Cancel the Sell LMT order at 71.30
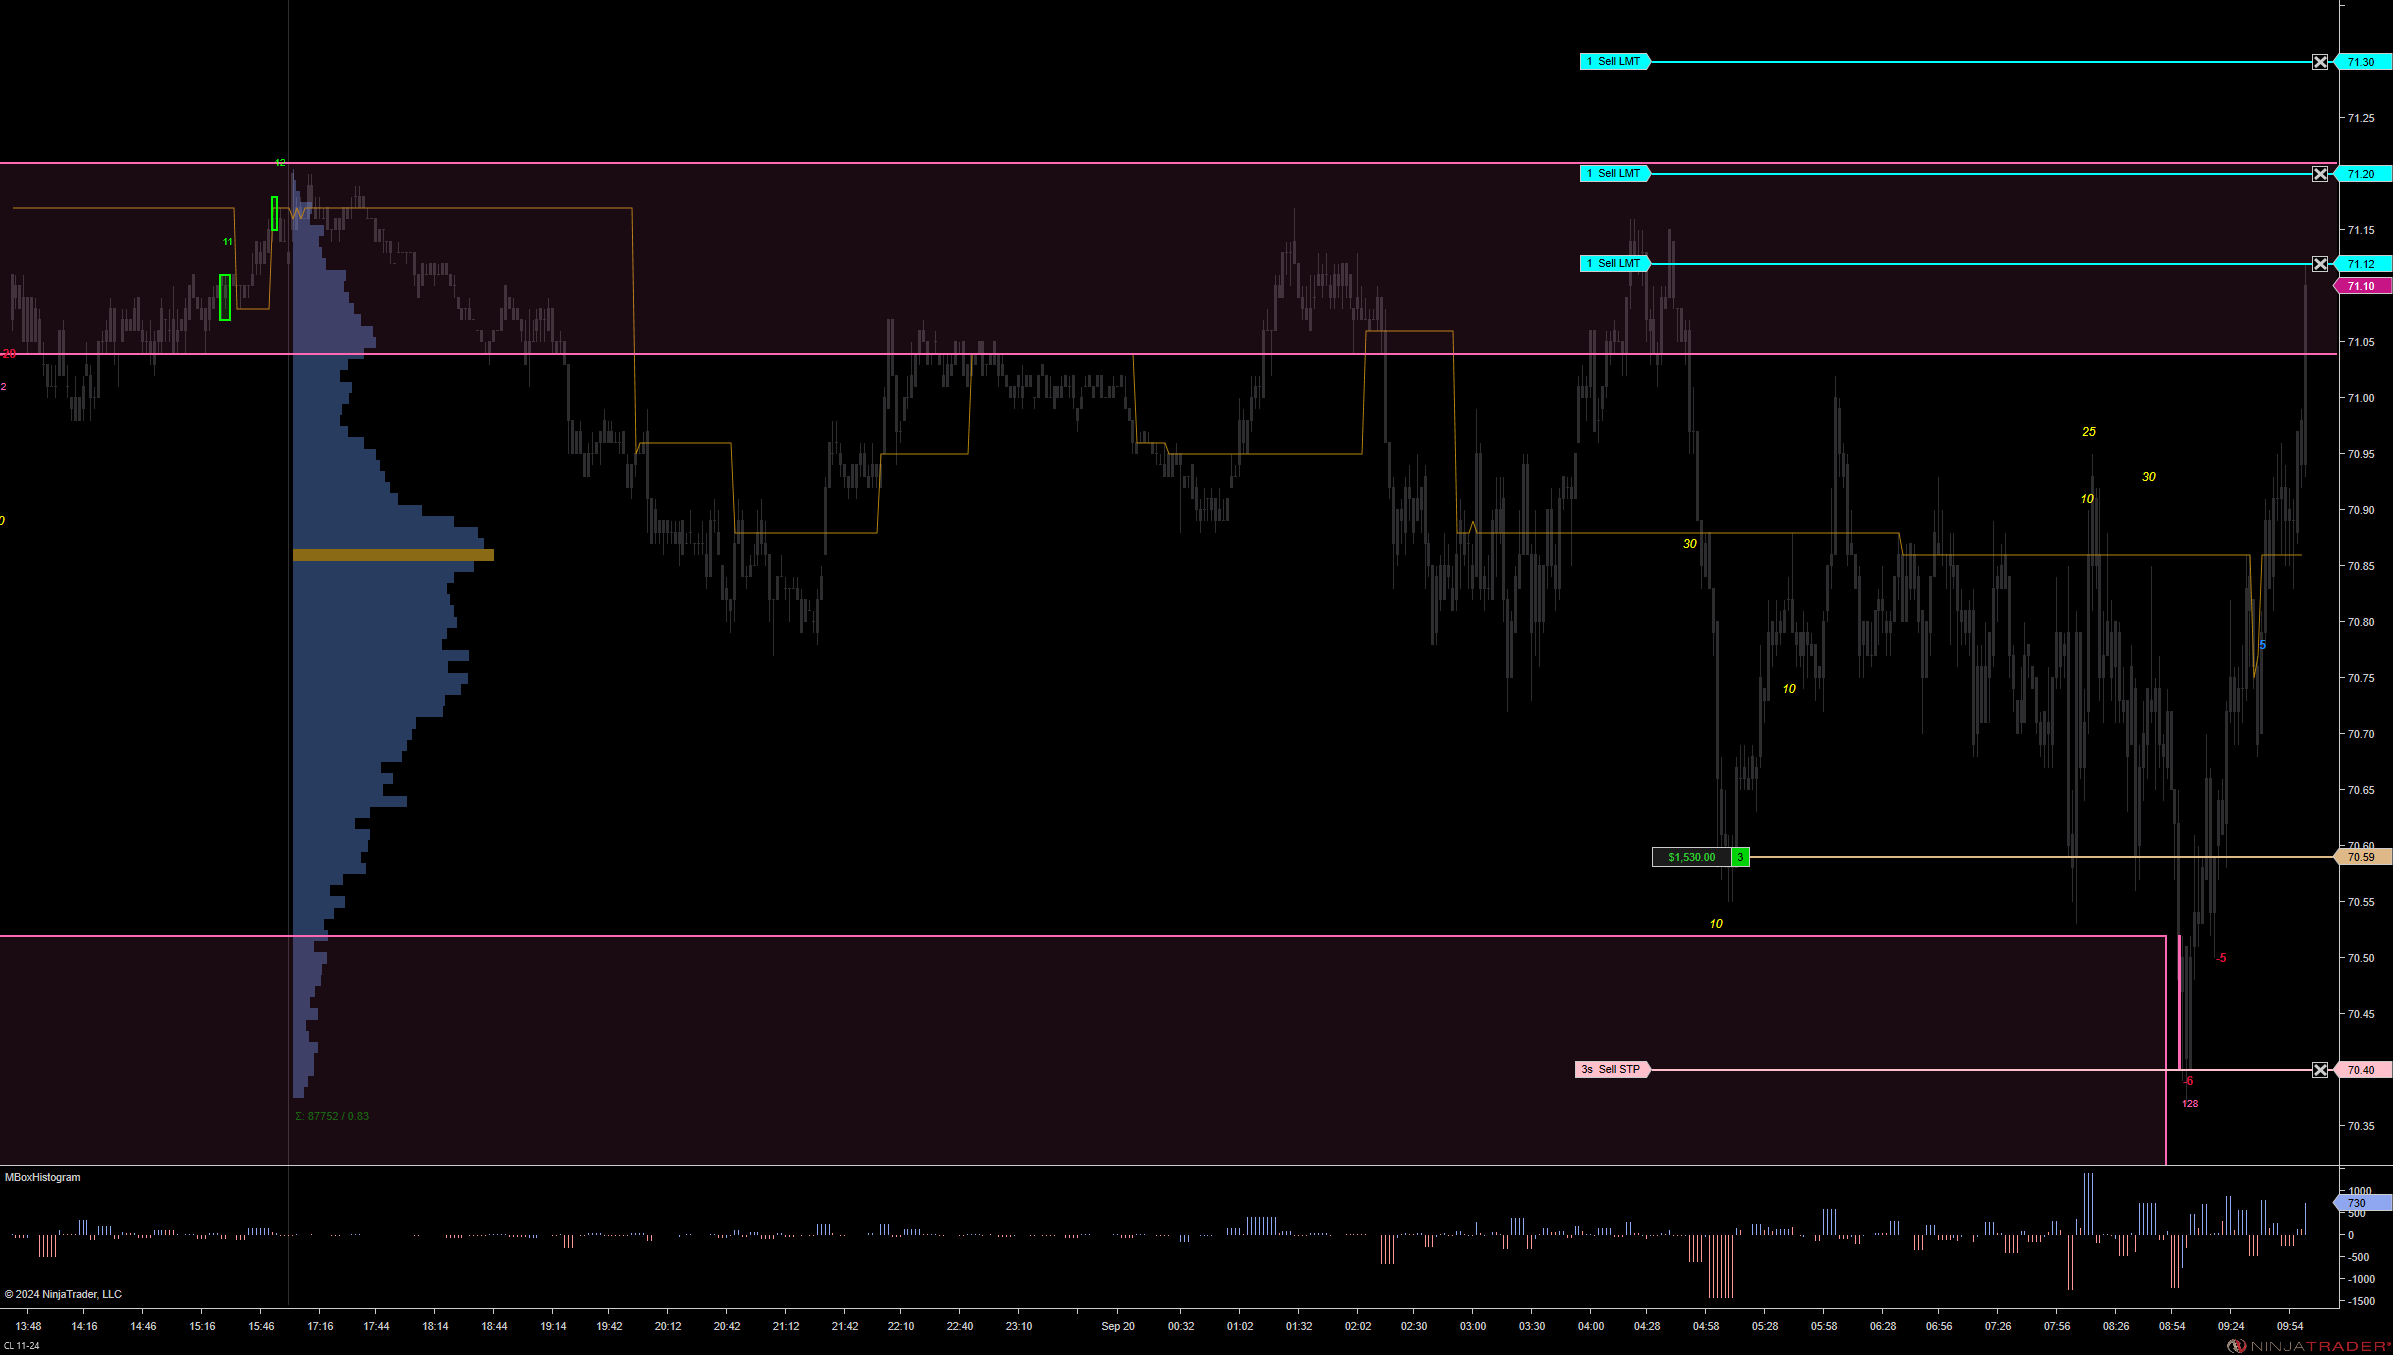The image size is (2393, 1355). (x=2320, y=62)
